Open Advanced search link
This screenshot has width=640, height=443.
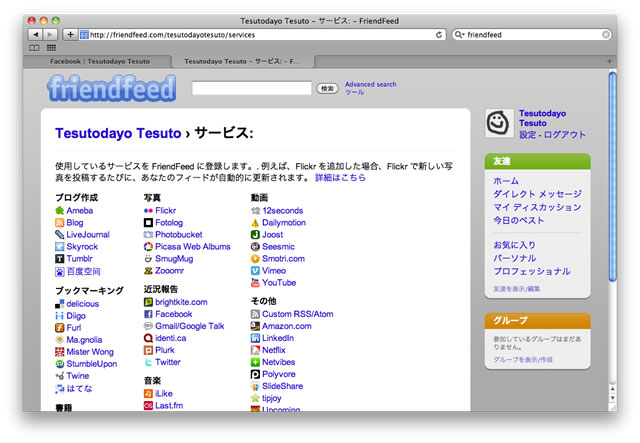click(371, 84)
